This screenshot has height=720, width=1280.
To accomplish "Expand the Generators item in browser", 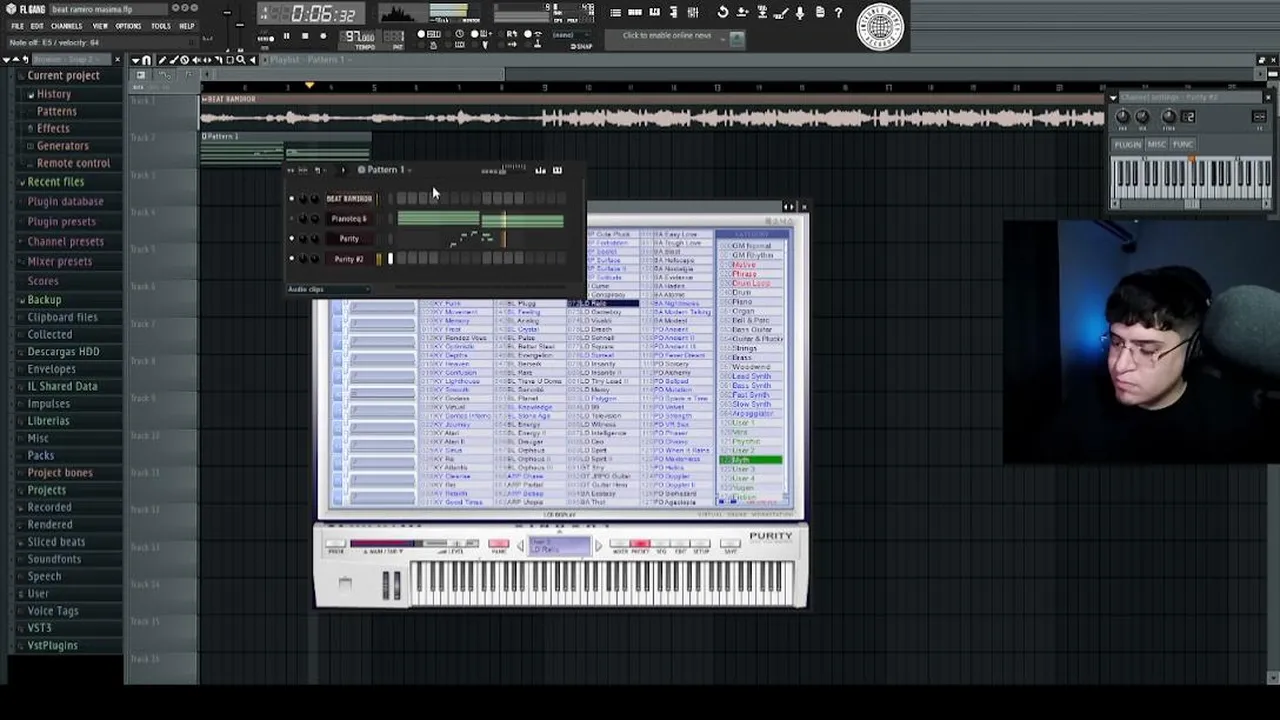I will pyautogui.click(x=62, y=146).
